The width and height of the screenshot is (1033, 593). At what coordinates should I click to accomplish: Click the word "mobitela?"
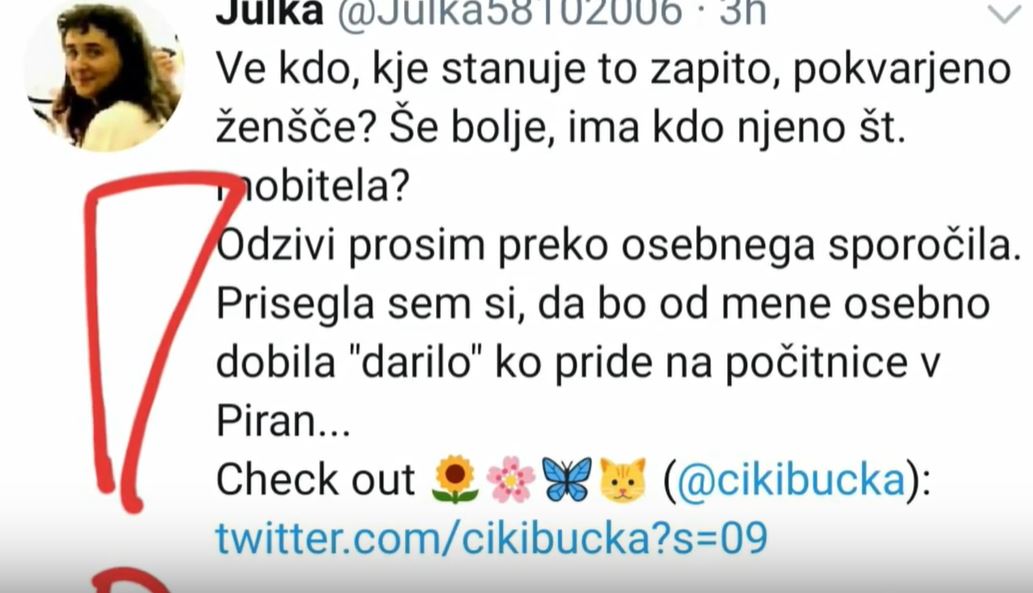pyautogui.click(x=313, y=186)
